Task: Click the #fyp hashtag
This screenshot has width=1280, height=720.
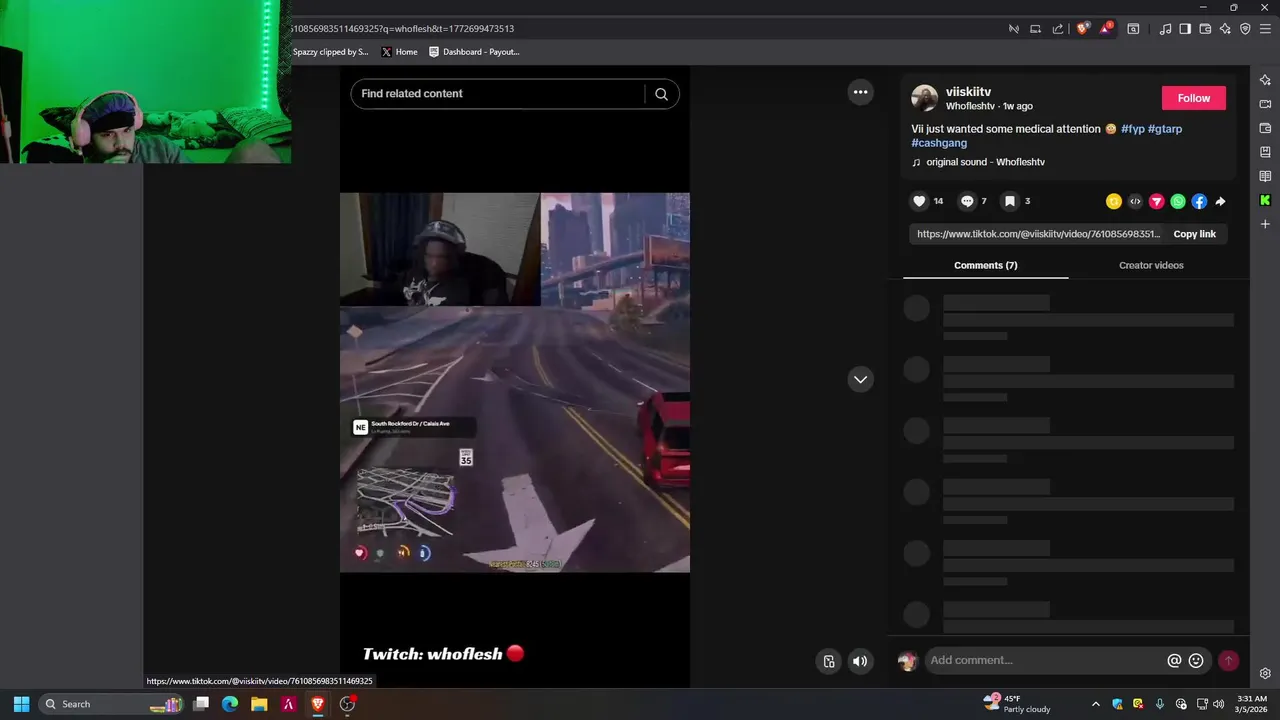Action: pyautogui.click(x=1132, y=129)
